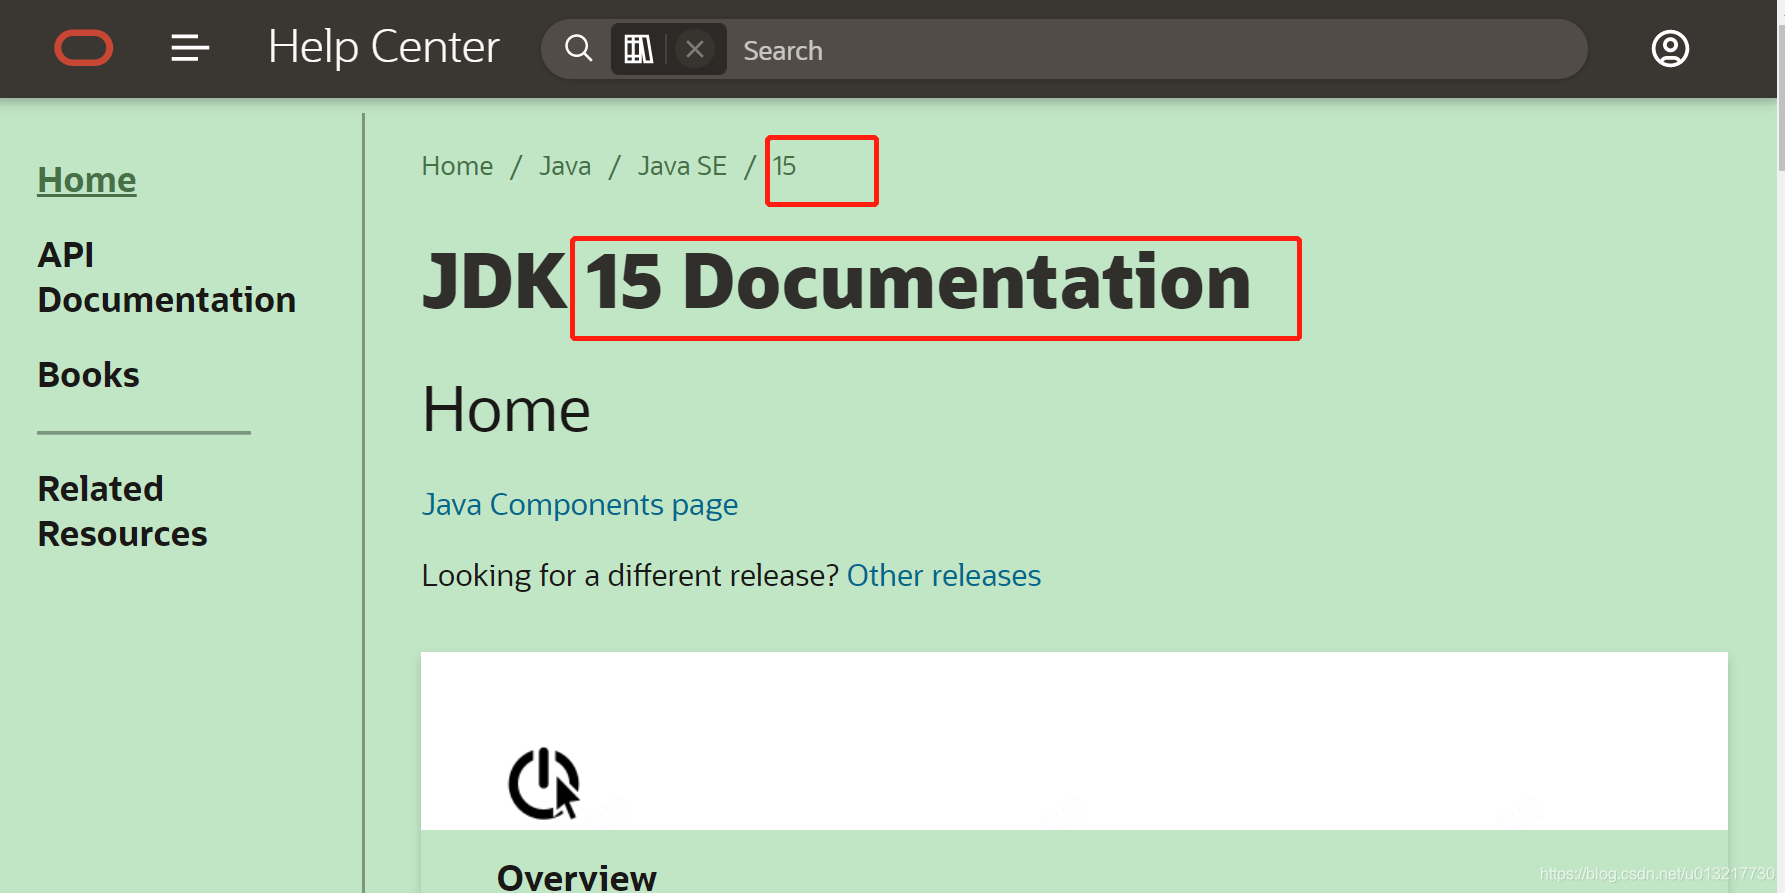Click the search magnifier icon

point(578,48)
